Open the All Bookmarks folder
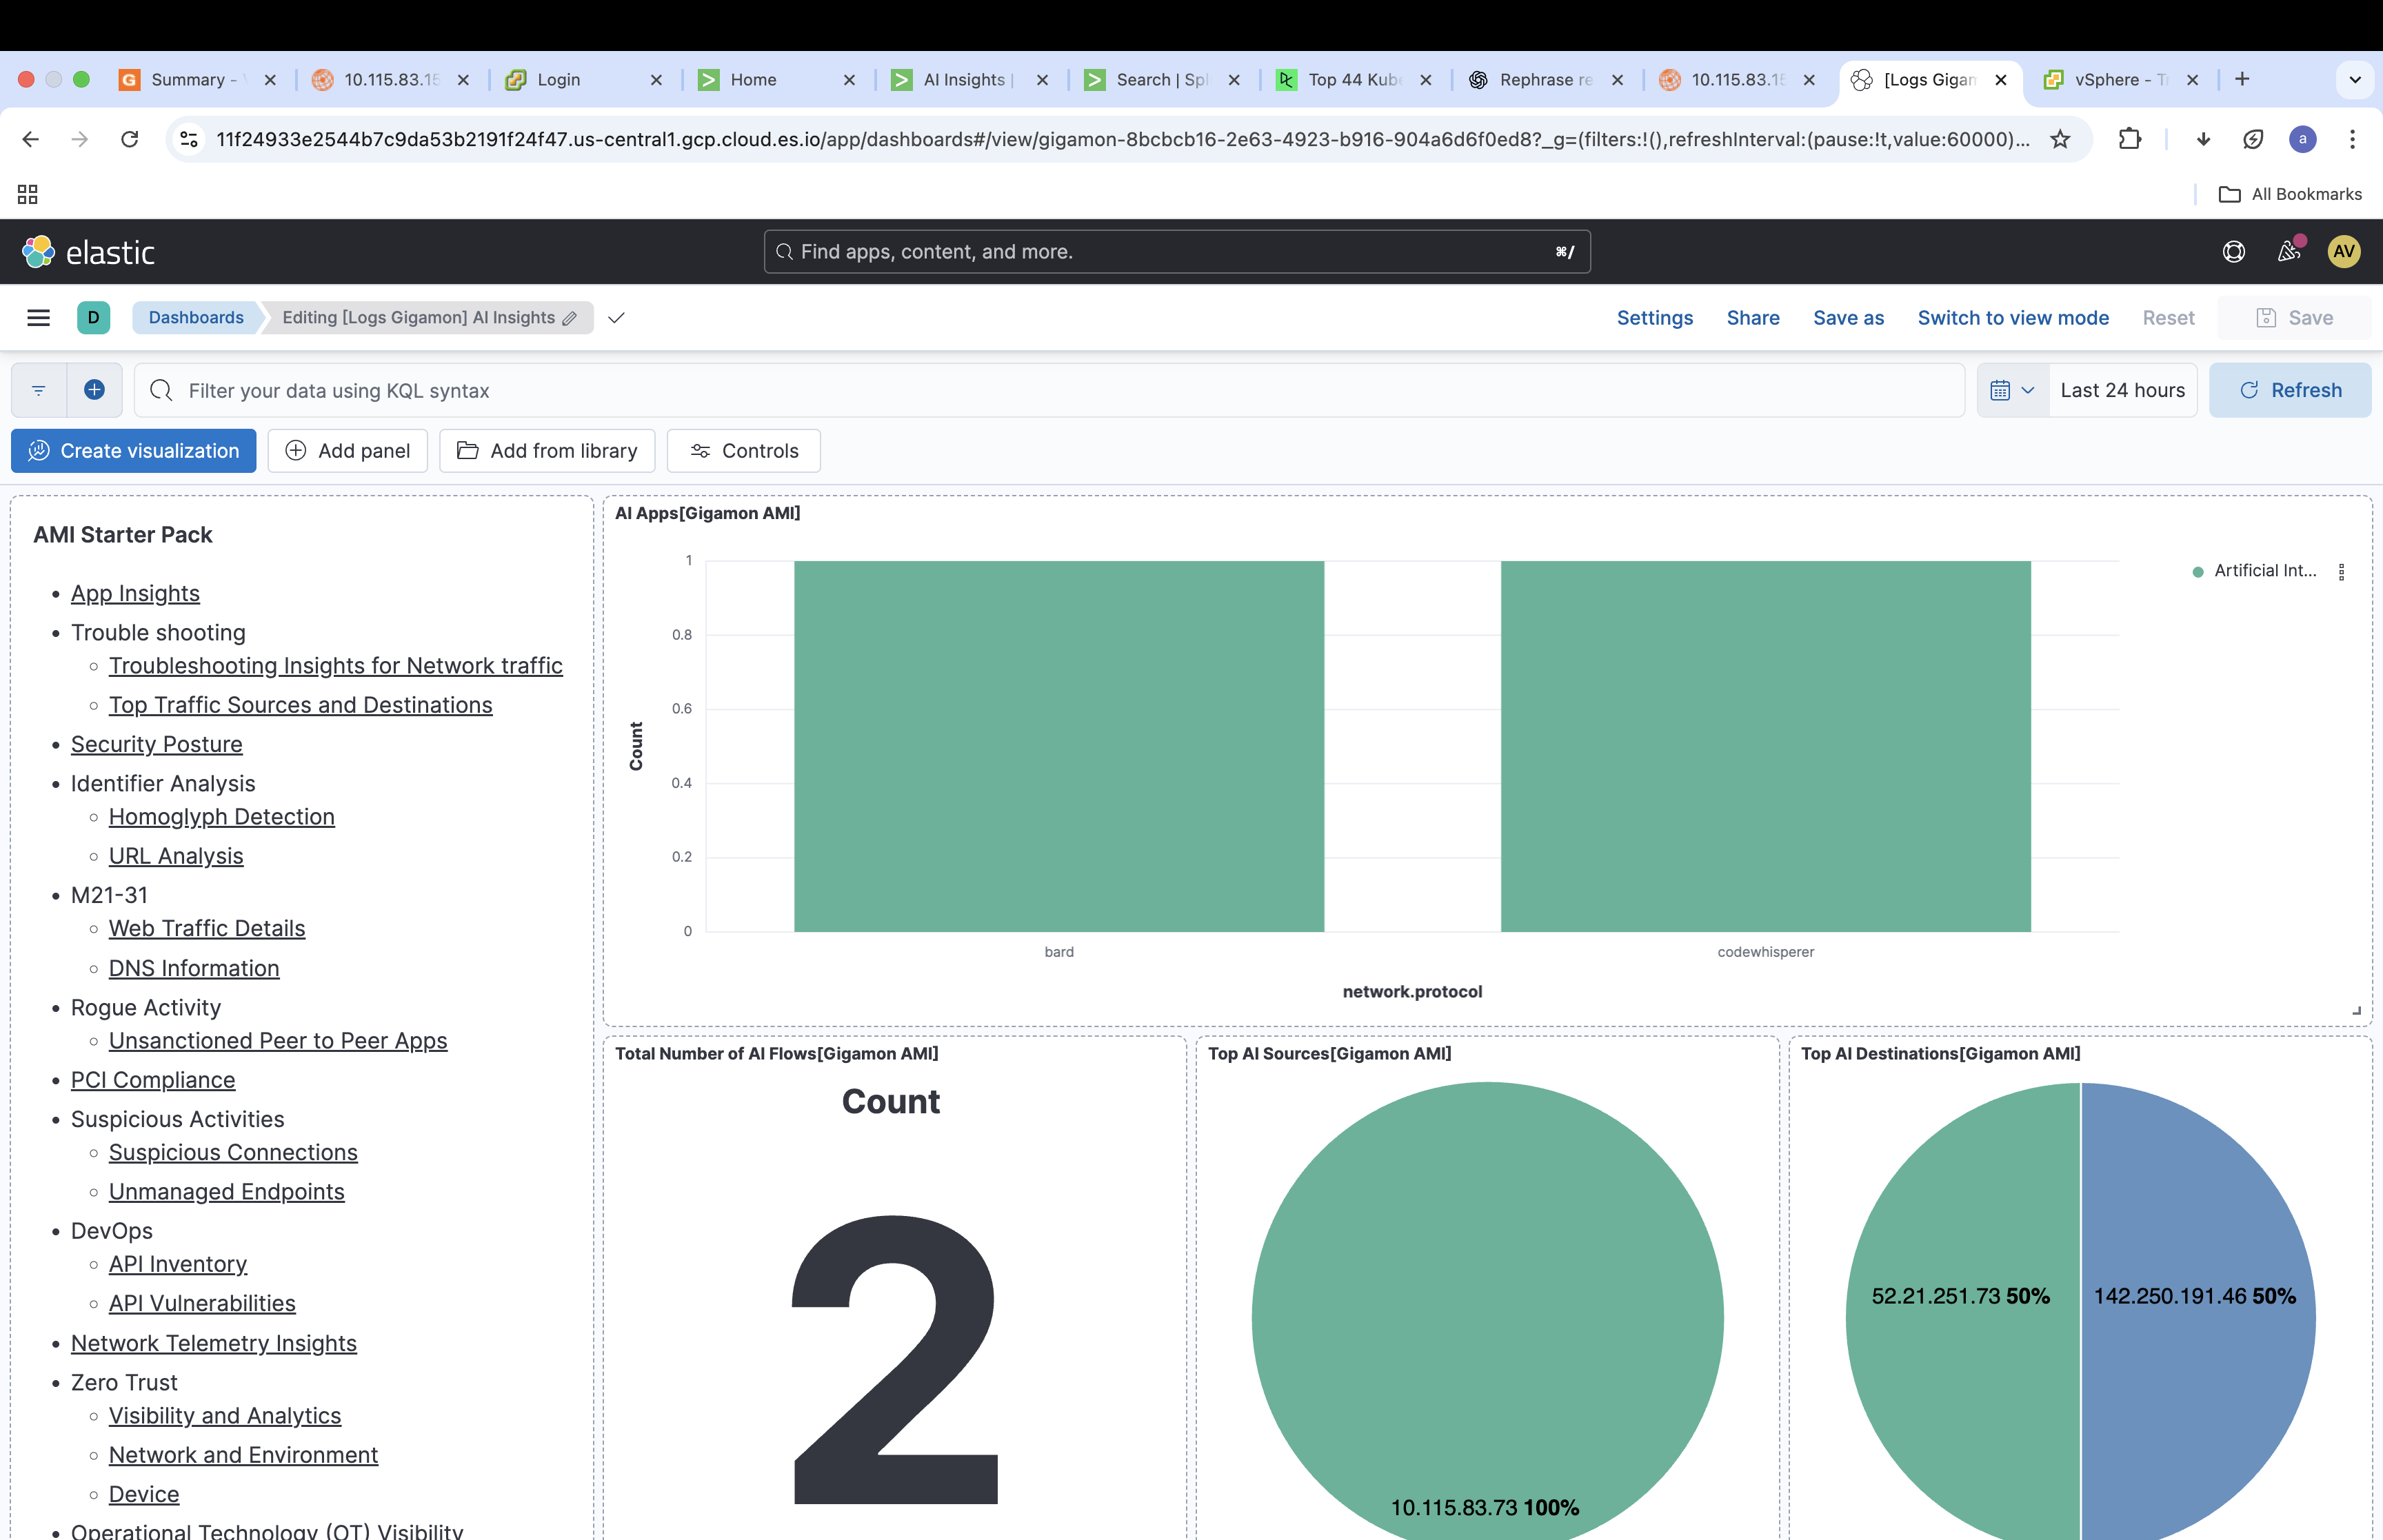This screenshot has height=1540, width=2383. click(x=2289, y=194)
